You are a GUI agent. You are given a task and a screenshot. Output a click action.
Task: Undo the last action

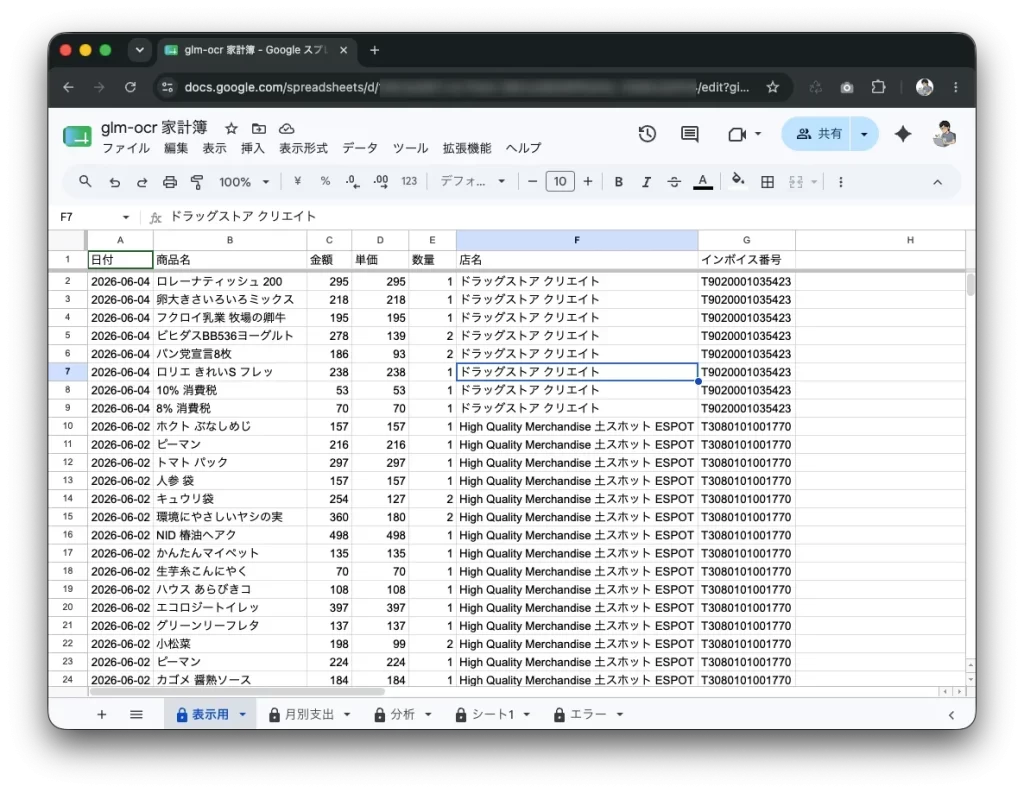[114, 182]
